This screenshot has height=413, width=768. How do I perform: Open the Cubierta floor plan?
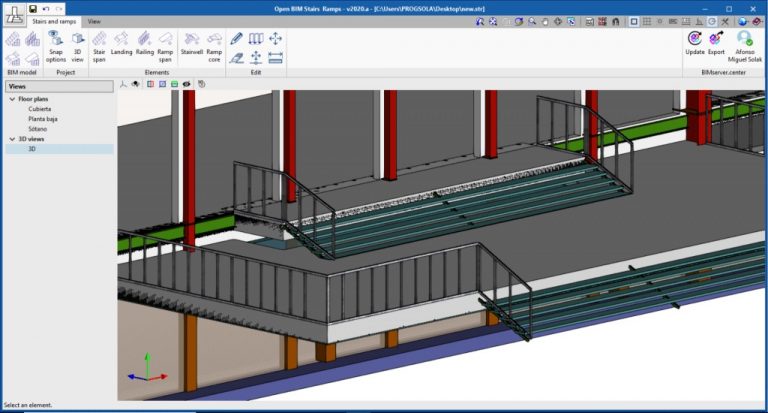tap(40, 109)
